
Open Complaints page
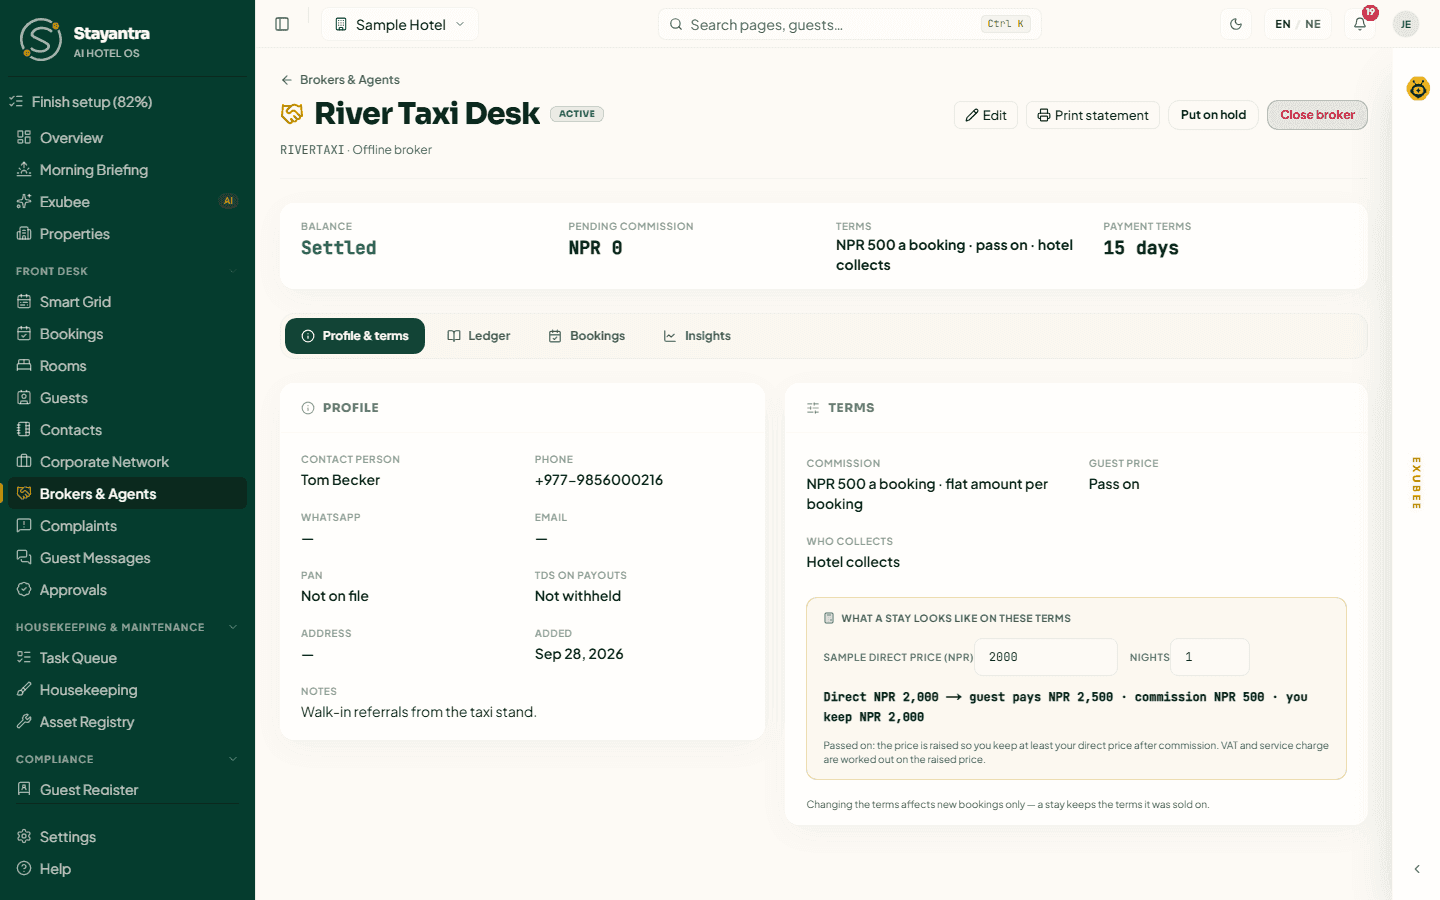pyautogui.click(x=127, y=526)
